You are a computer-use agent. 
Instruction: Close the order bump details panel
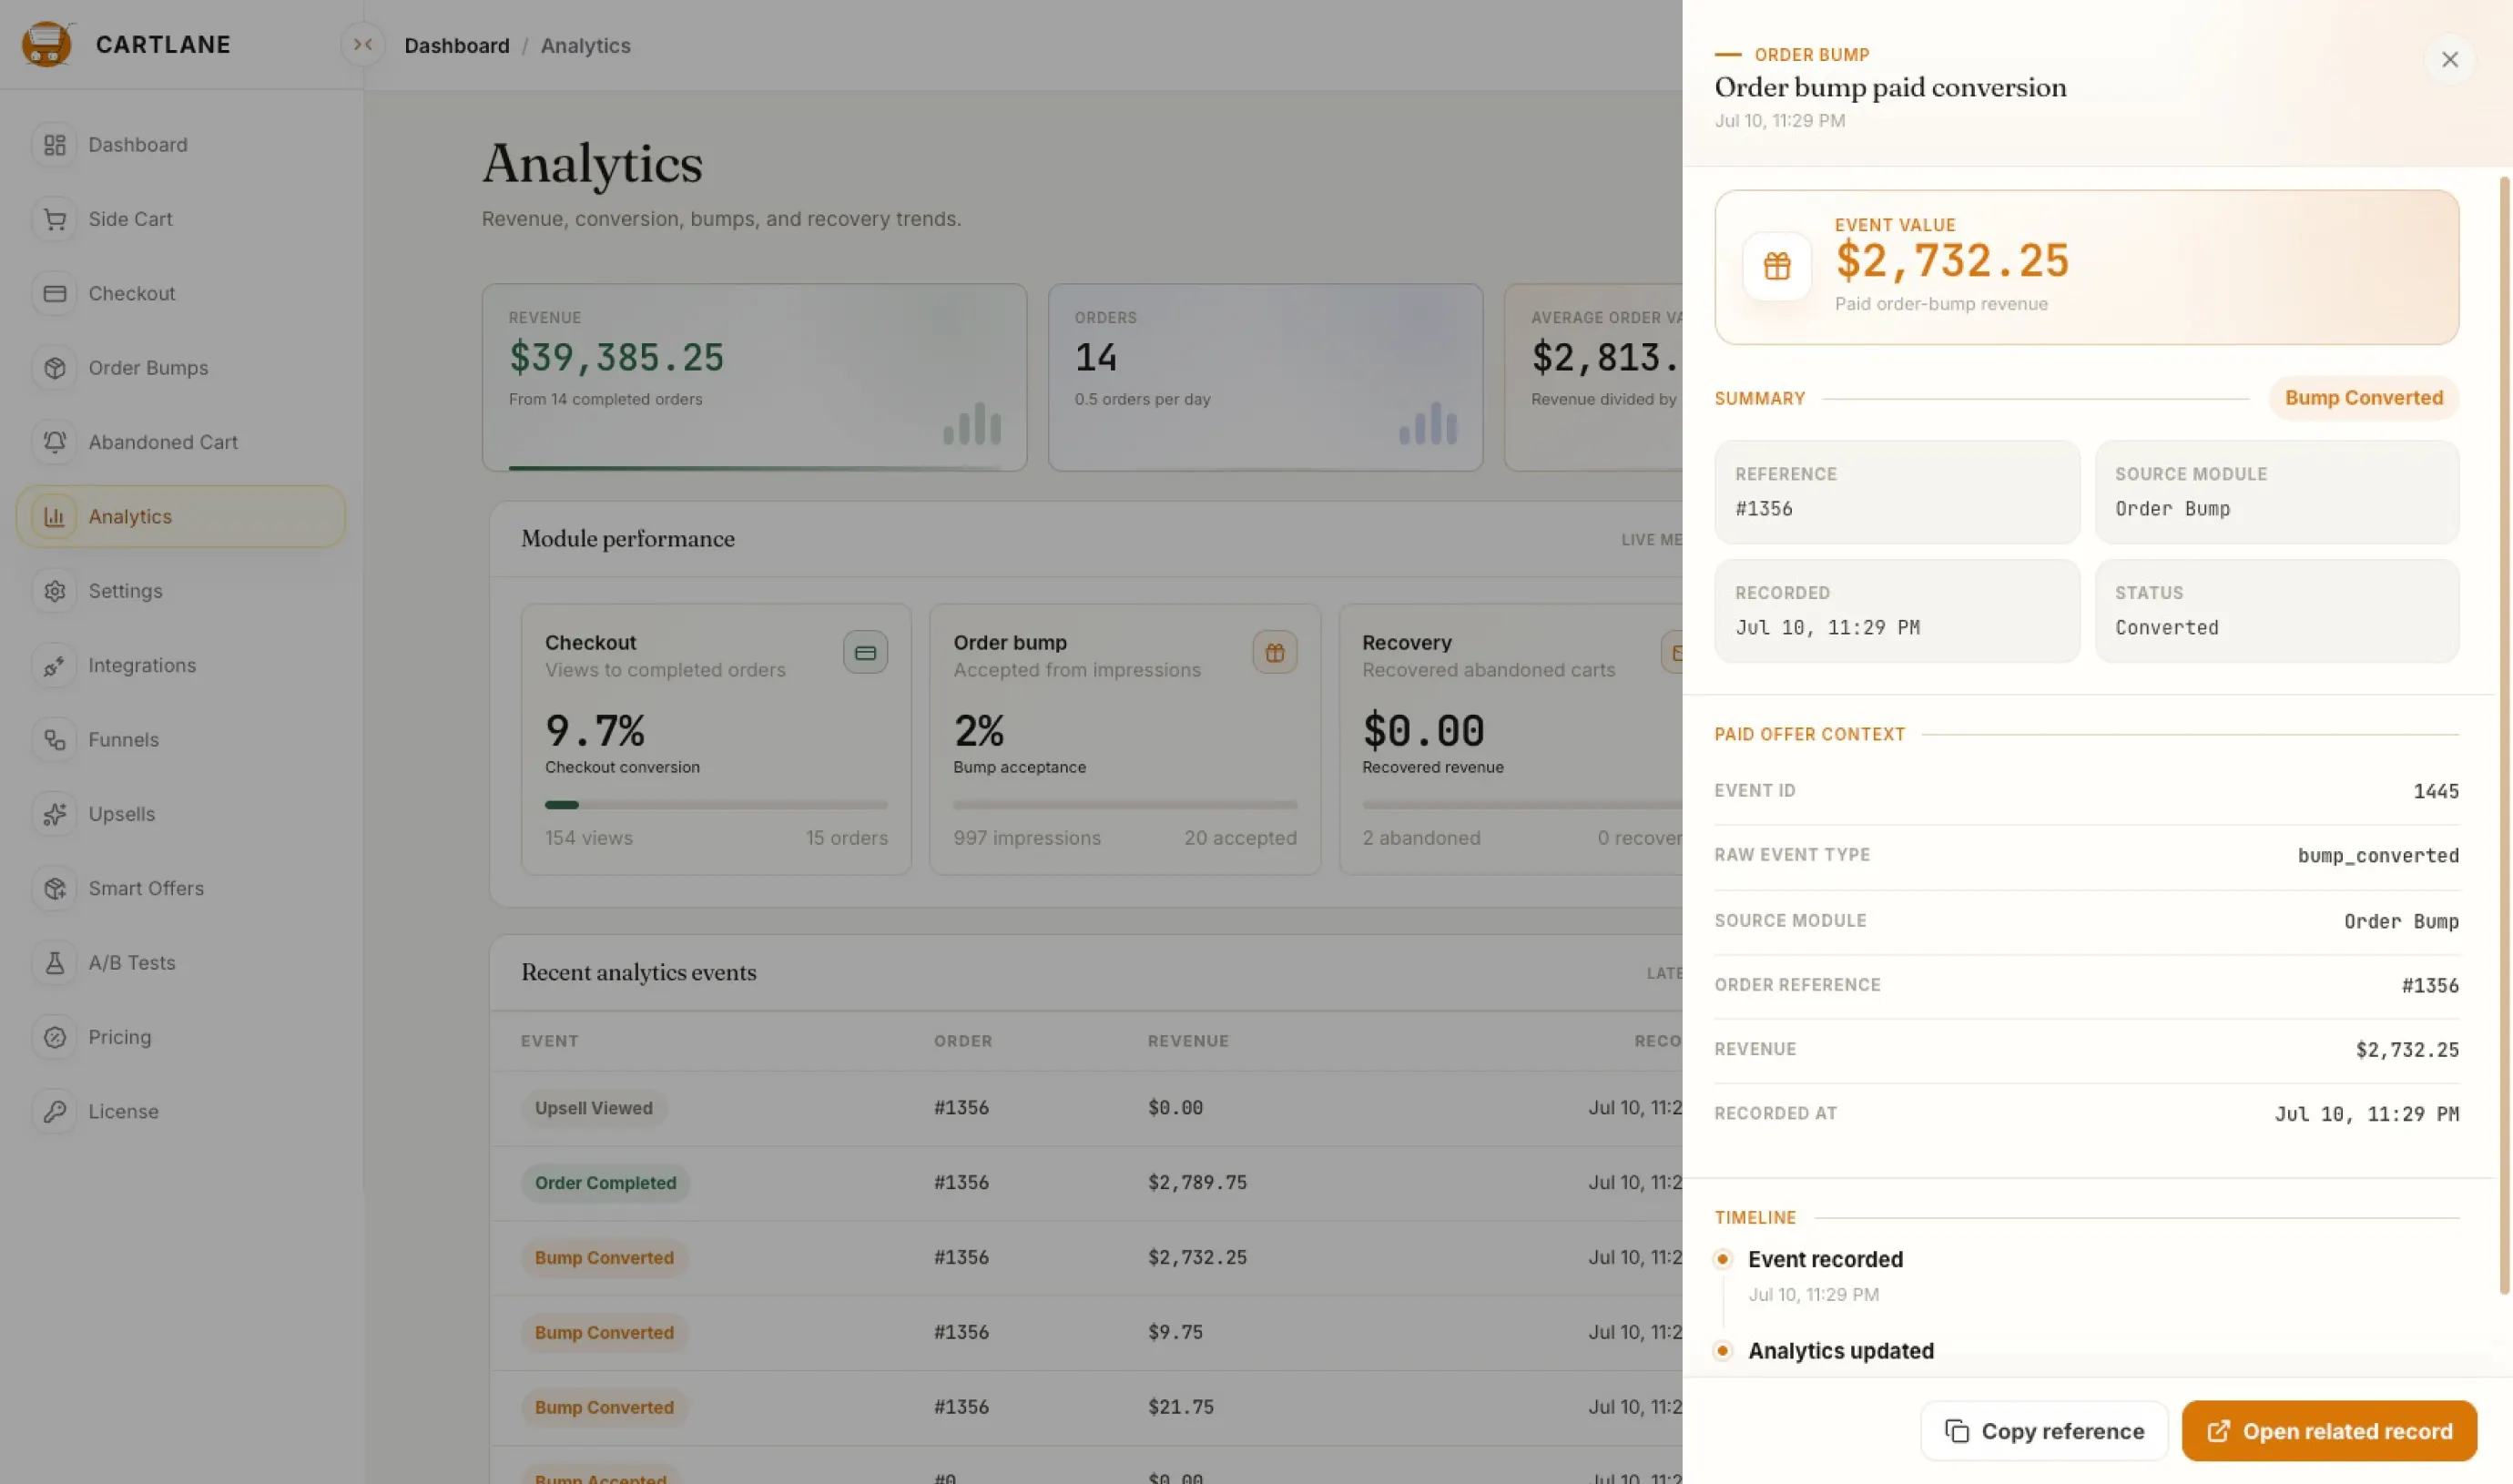click(x=2449, y=60)
